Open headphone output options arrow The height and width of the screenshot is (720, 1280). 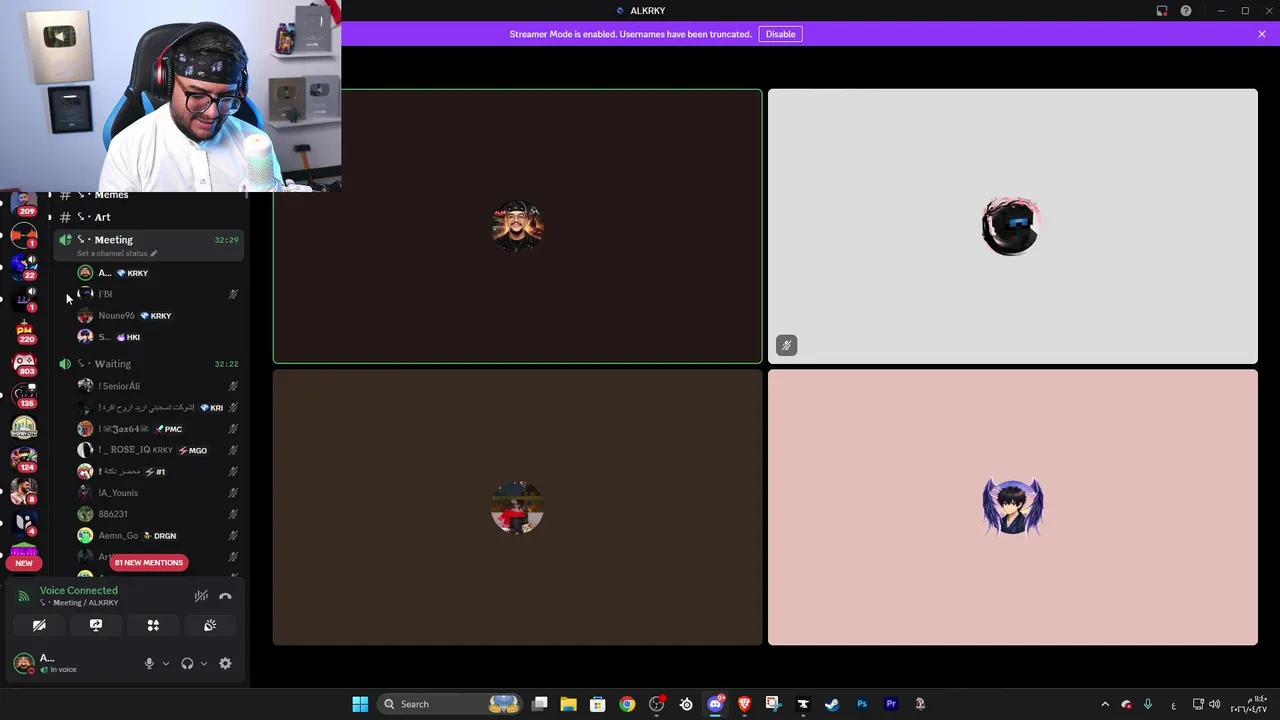[204, 663]
